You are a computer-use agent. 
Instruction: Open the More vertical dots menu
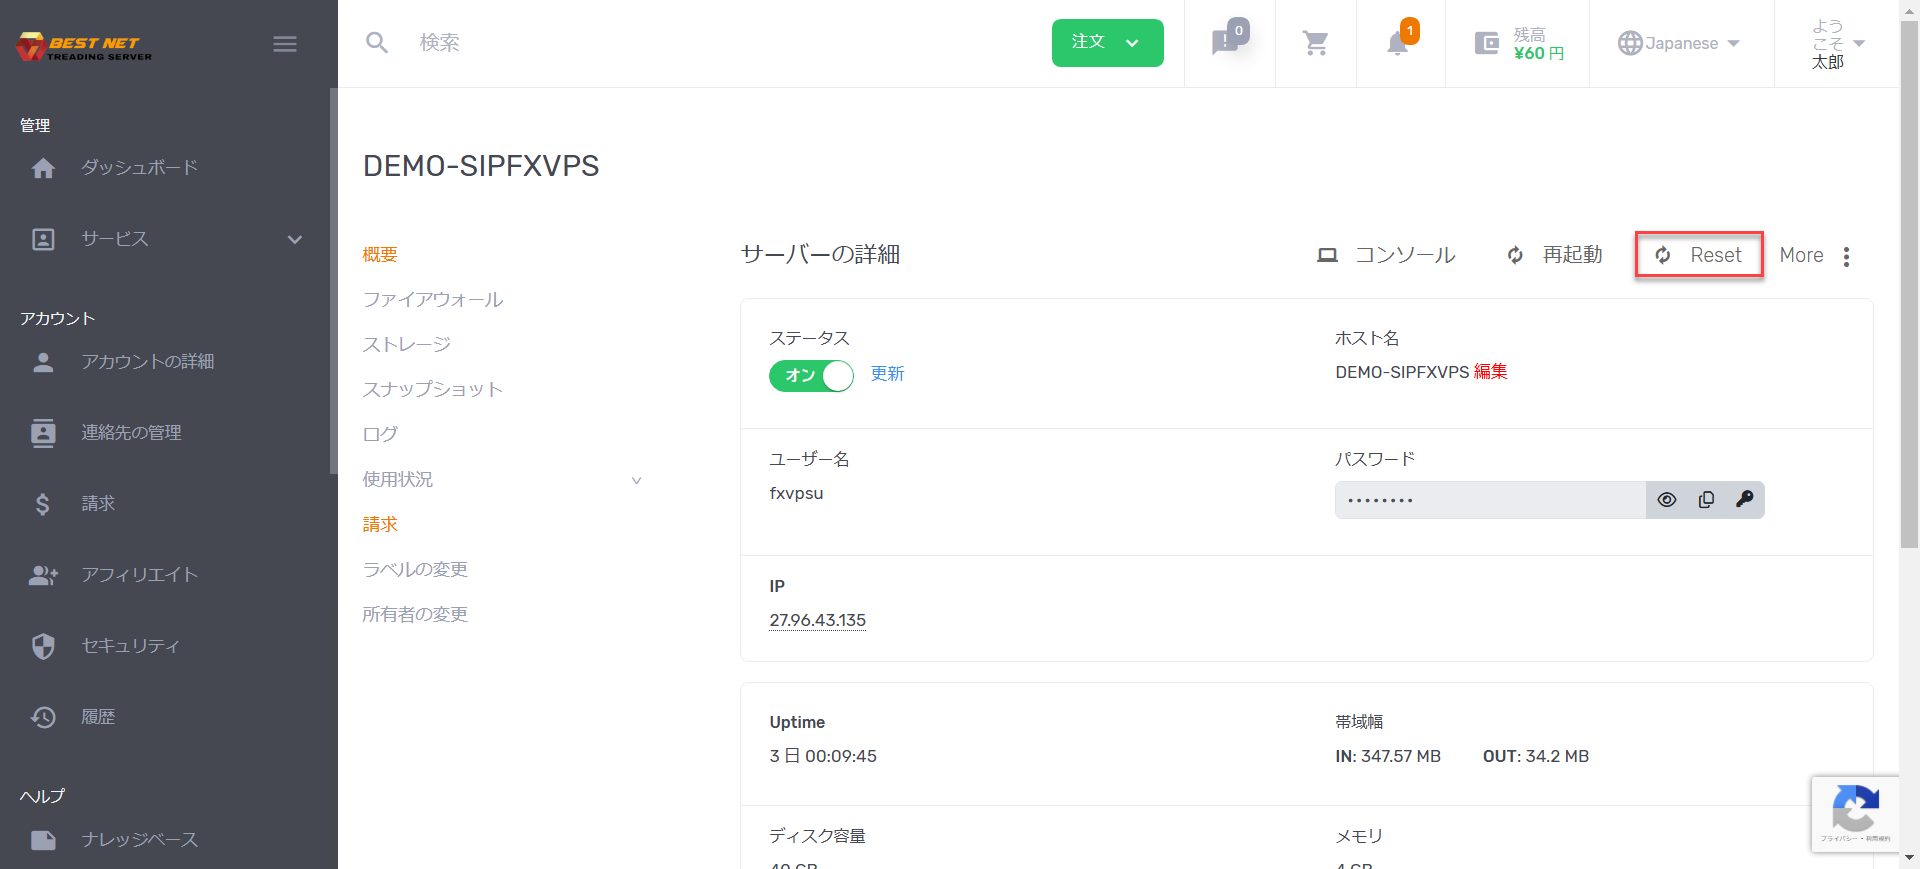1846,256
